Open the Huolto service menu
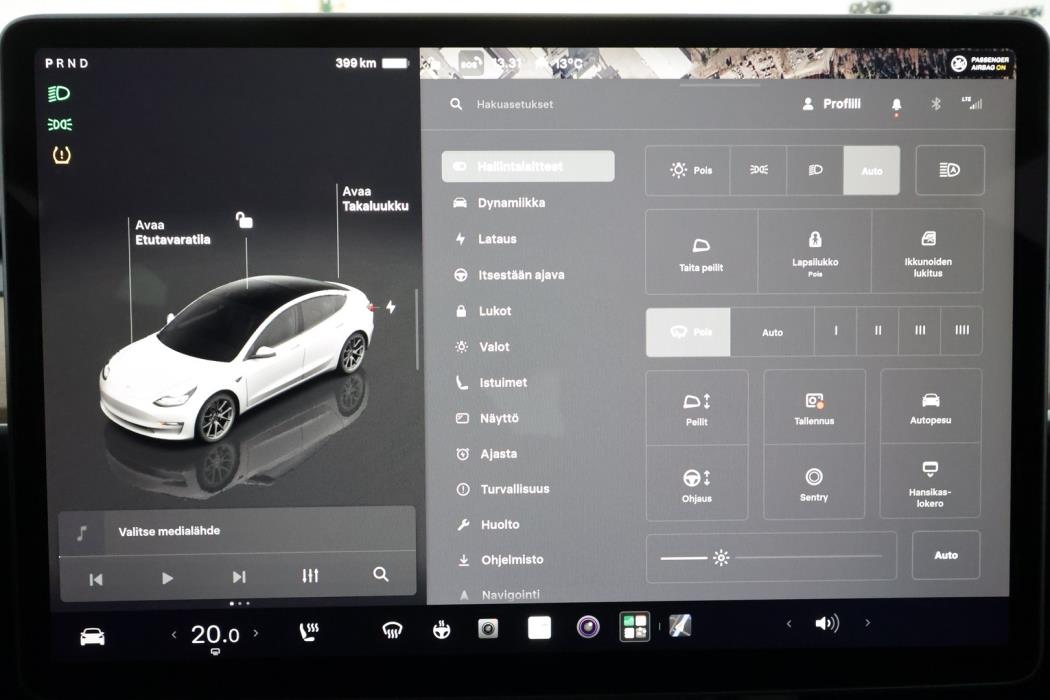The height and width of the screenshot is (700, 1050). click(488, 524)
